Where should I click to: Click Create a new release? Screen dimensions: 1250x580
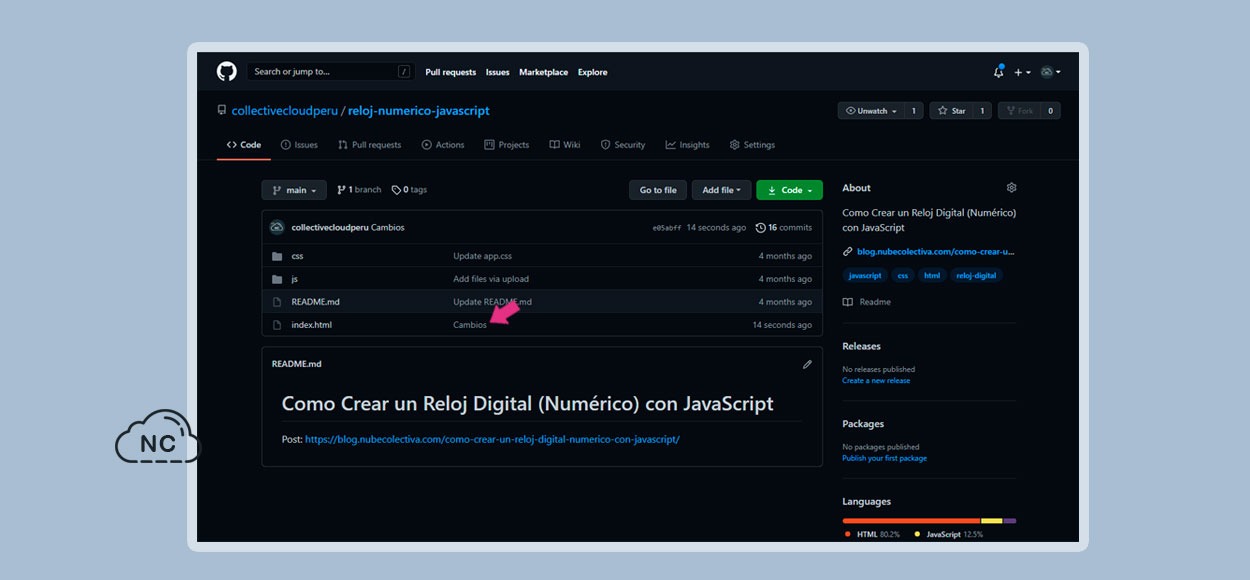coord(876,381)
